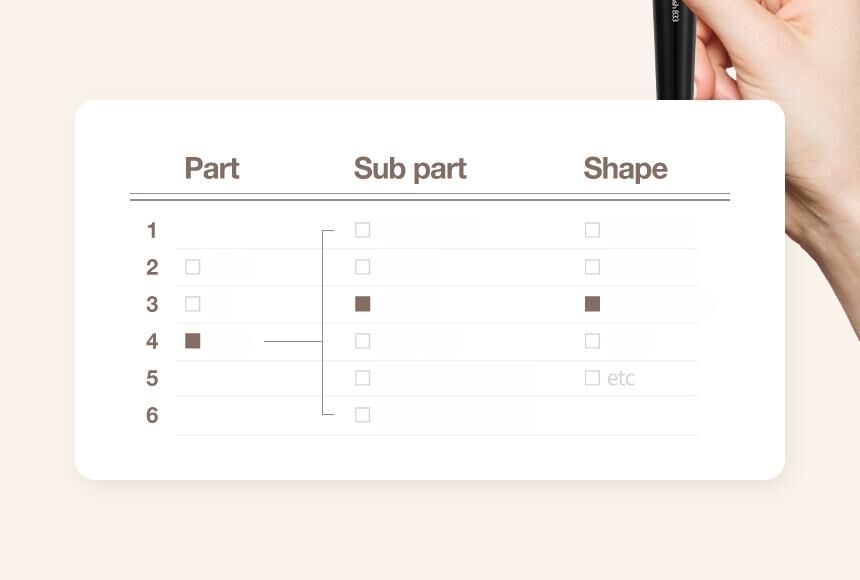This screenshot has width=860, height=580.
Task: Click the black brush handle
Action: [675, 45]
